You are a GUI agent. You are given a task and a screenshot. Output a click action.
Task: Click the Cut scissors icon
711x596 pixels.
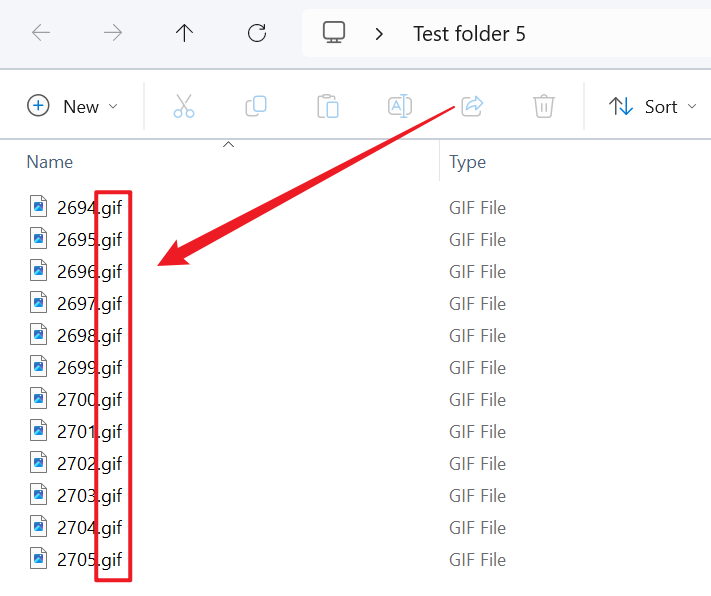[x=184, y=106]
